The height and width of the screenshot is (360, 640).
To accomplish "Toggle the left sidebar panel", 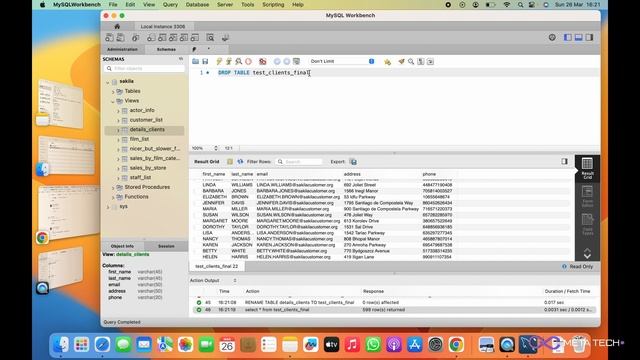I will [x=568, y=37].
